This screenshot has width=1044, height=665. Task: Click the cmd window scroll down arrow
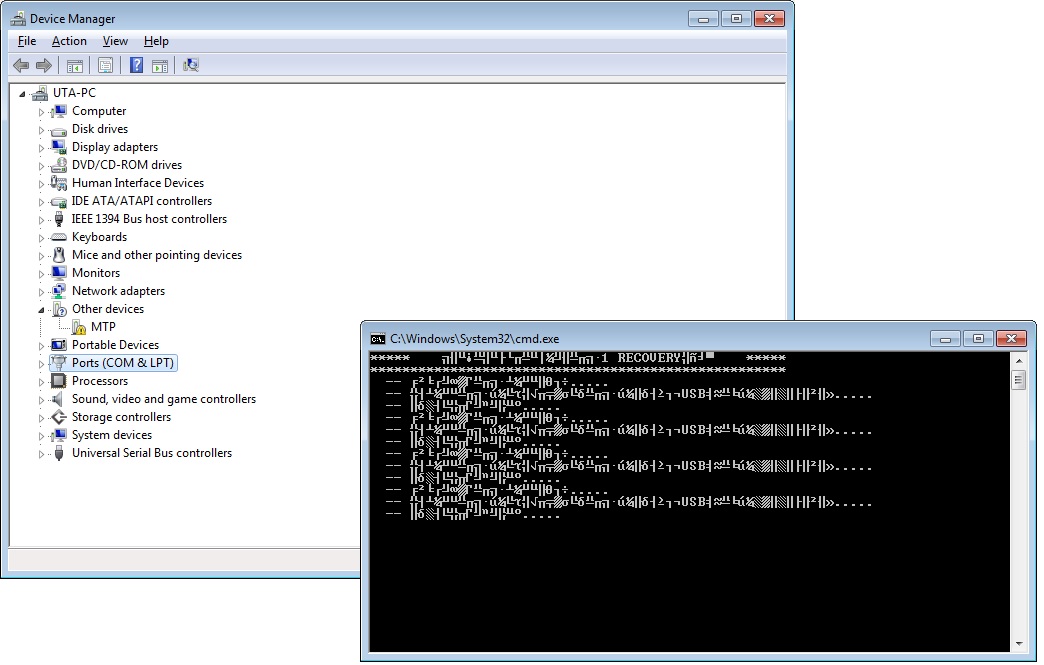pyautogui.click(x=1019, y=643)
